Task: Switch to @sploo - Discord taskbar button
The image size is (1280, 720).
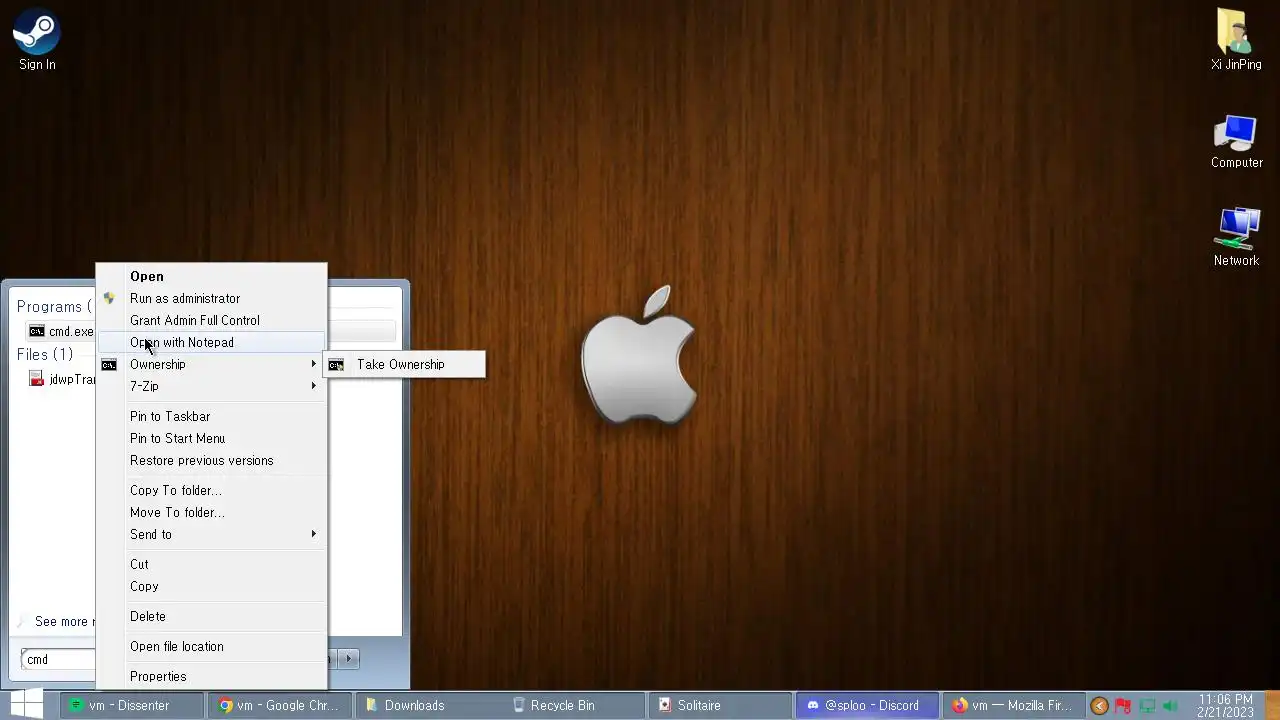Action: tap(868, 705)
